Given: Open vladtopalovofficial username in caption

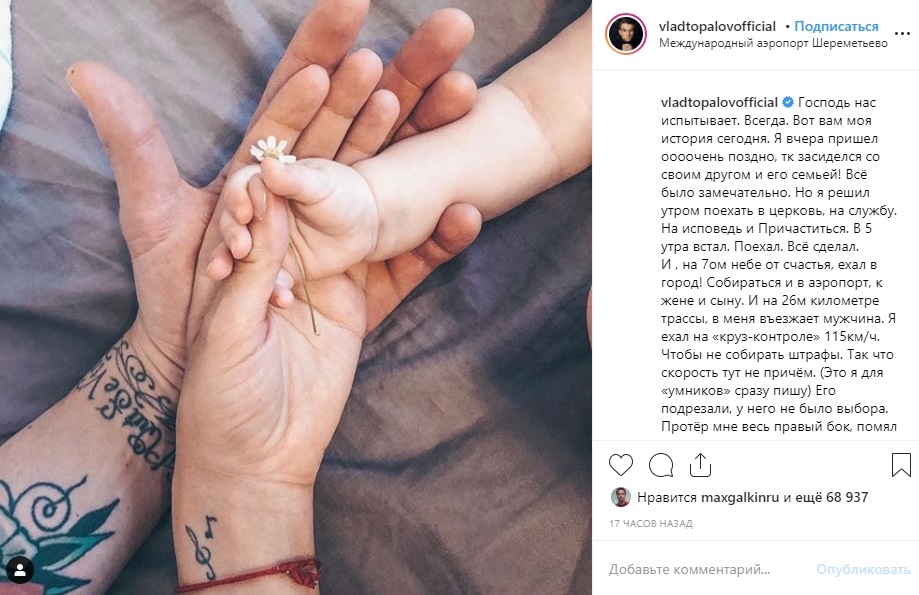Looking at the screenshot, I should click(719, 103).
